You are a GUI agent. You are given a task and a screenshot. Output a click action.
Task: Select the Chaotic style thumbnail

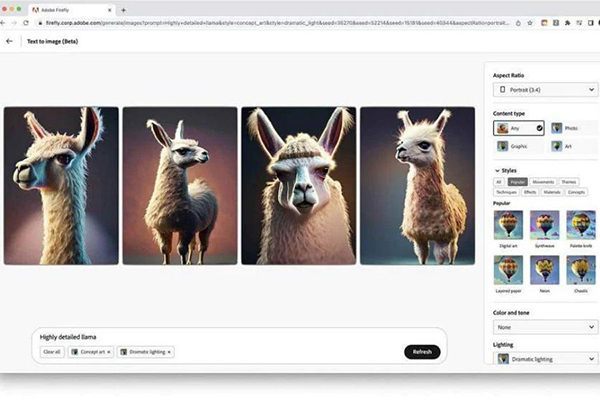(x=581, y=269)
